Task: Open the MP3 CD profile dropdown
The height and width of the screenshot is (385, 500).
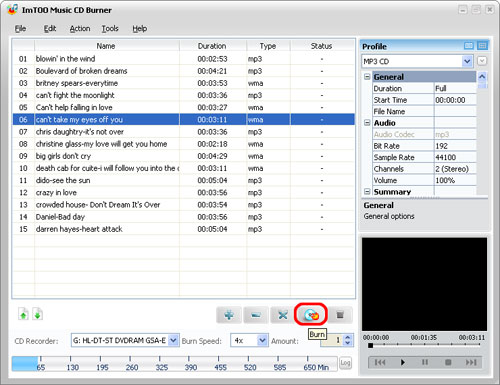Action: [467, 61]
